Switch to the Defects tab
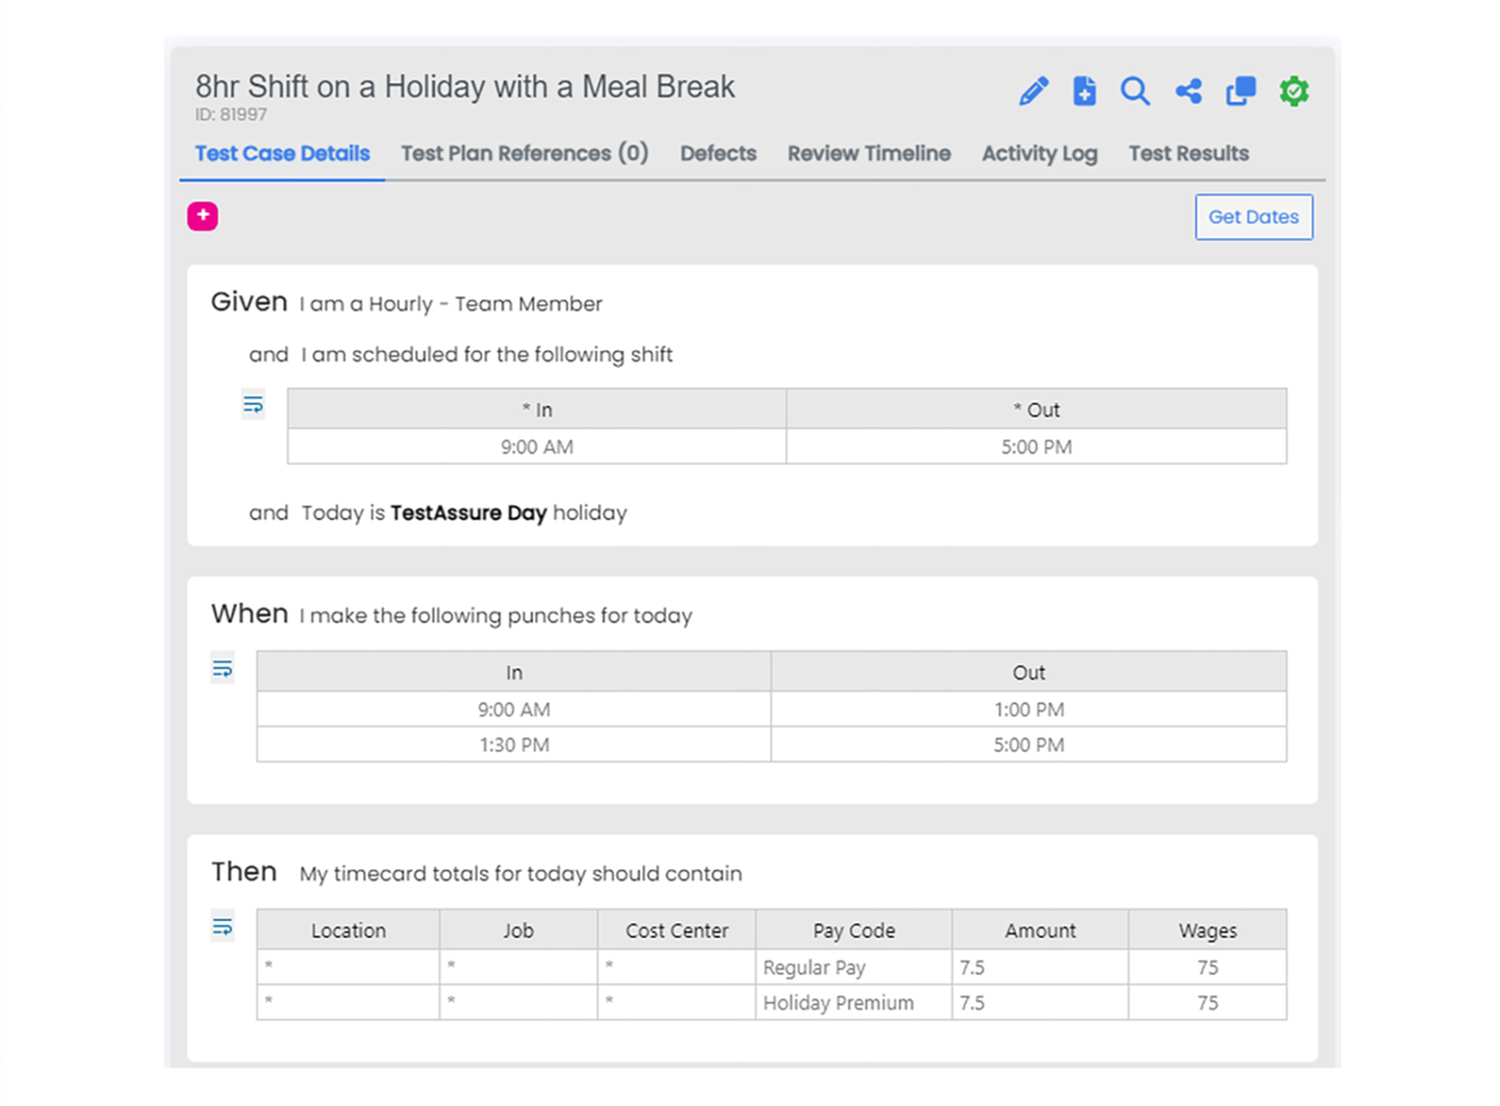This screenshot has height=1106, width=1500. 718,153
